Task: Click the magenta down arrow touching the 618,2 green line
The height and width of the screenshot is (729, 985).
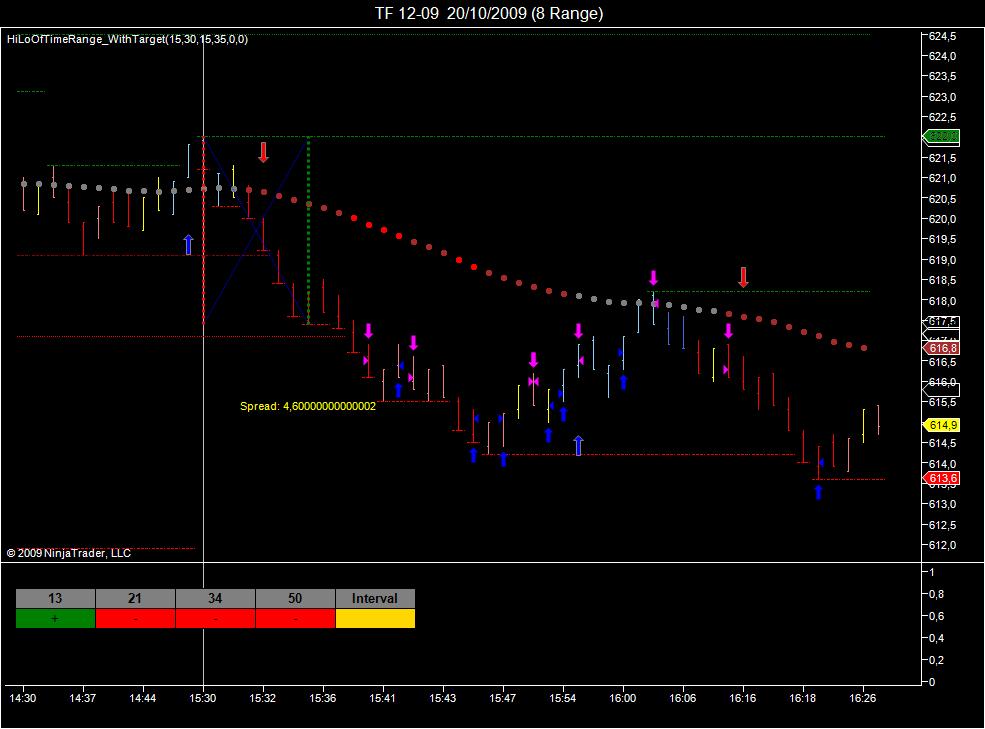Action: click(653, 278)
